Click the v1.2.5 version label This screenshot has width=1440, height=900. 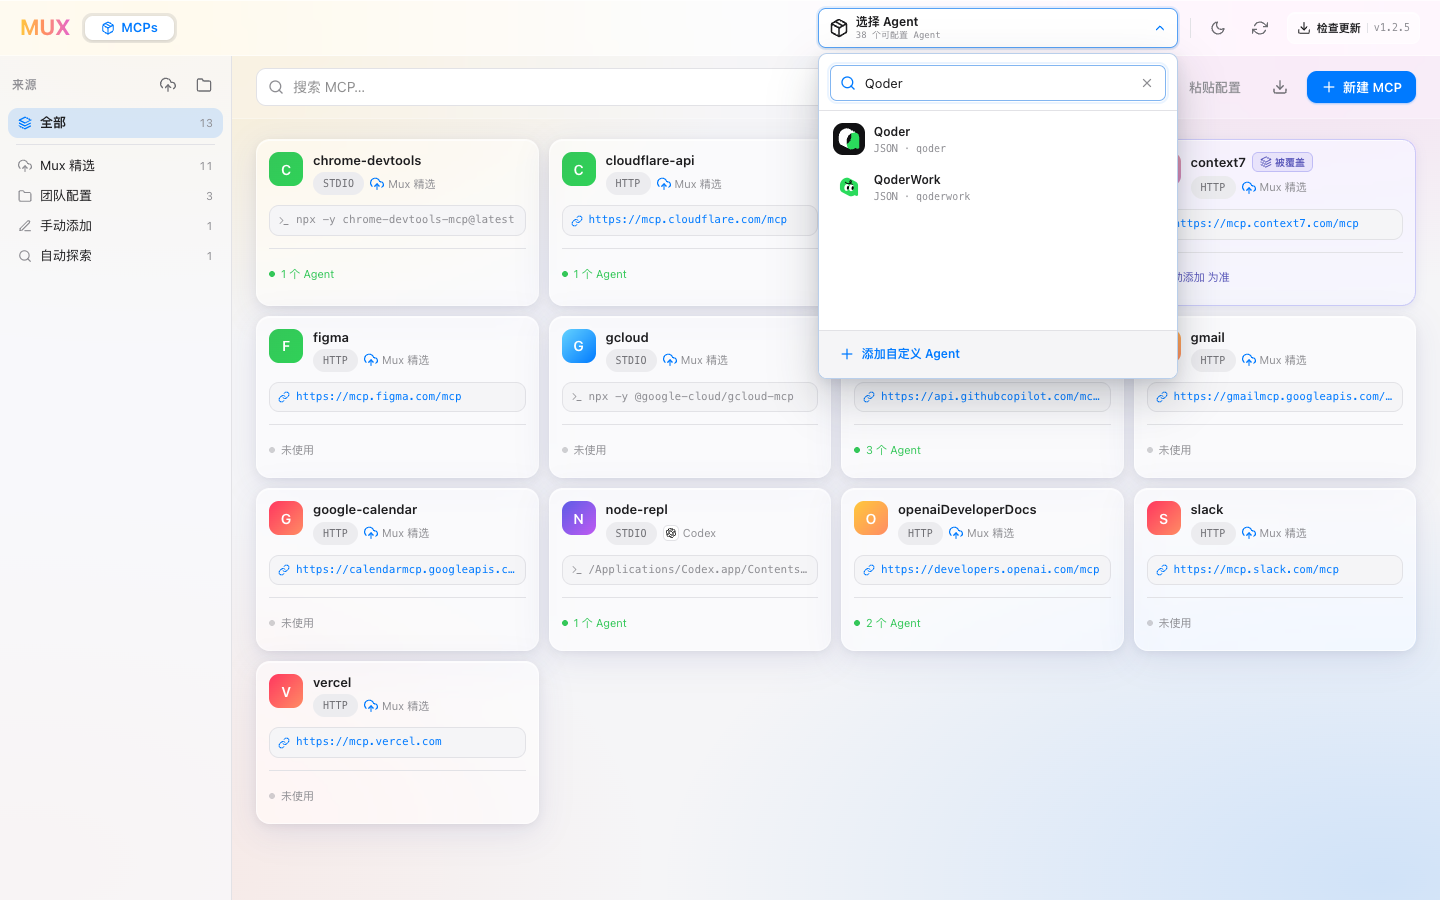pos(1392,28)
